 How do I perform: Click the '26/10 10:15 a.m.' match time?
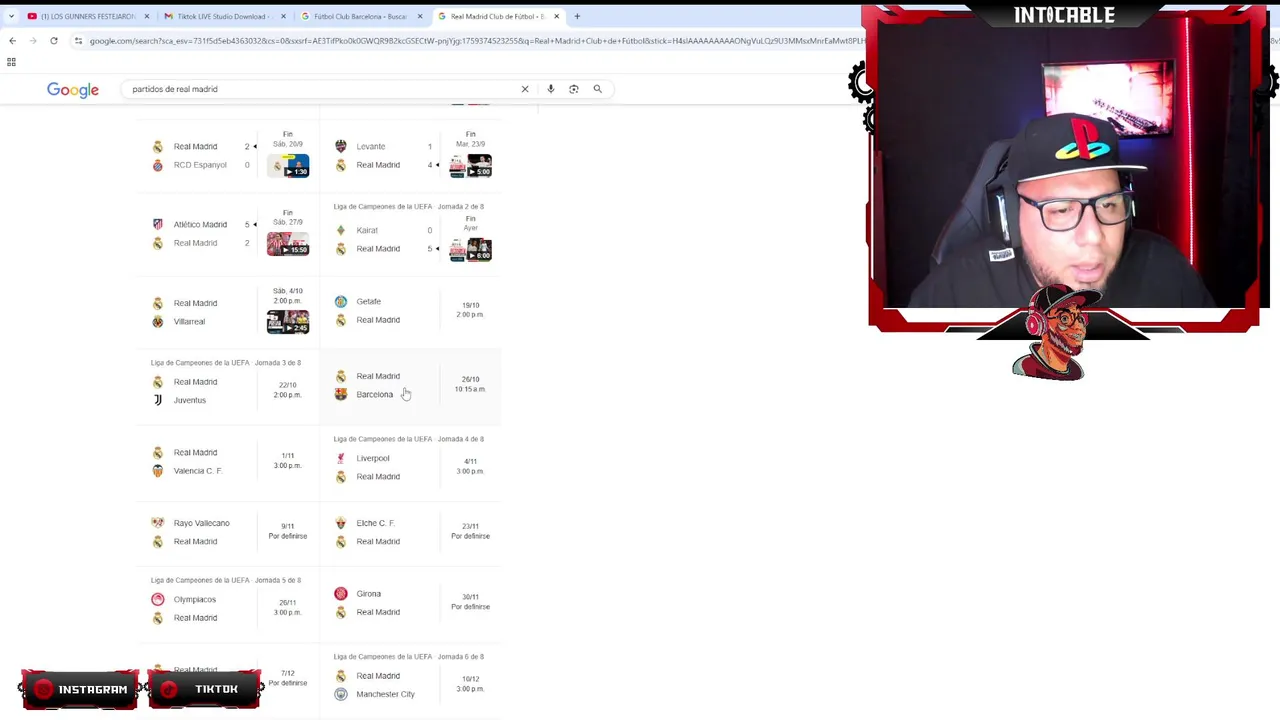(x=470, y=384)
